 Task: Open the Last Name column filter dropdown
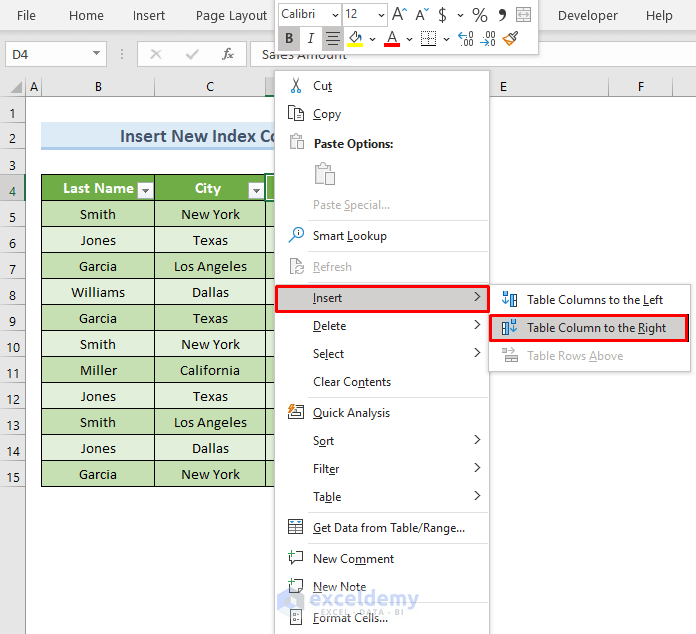[x=145, y=189]
